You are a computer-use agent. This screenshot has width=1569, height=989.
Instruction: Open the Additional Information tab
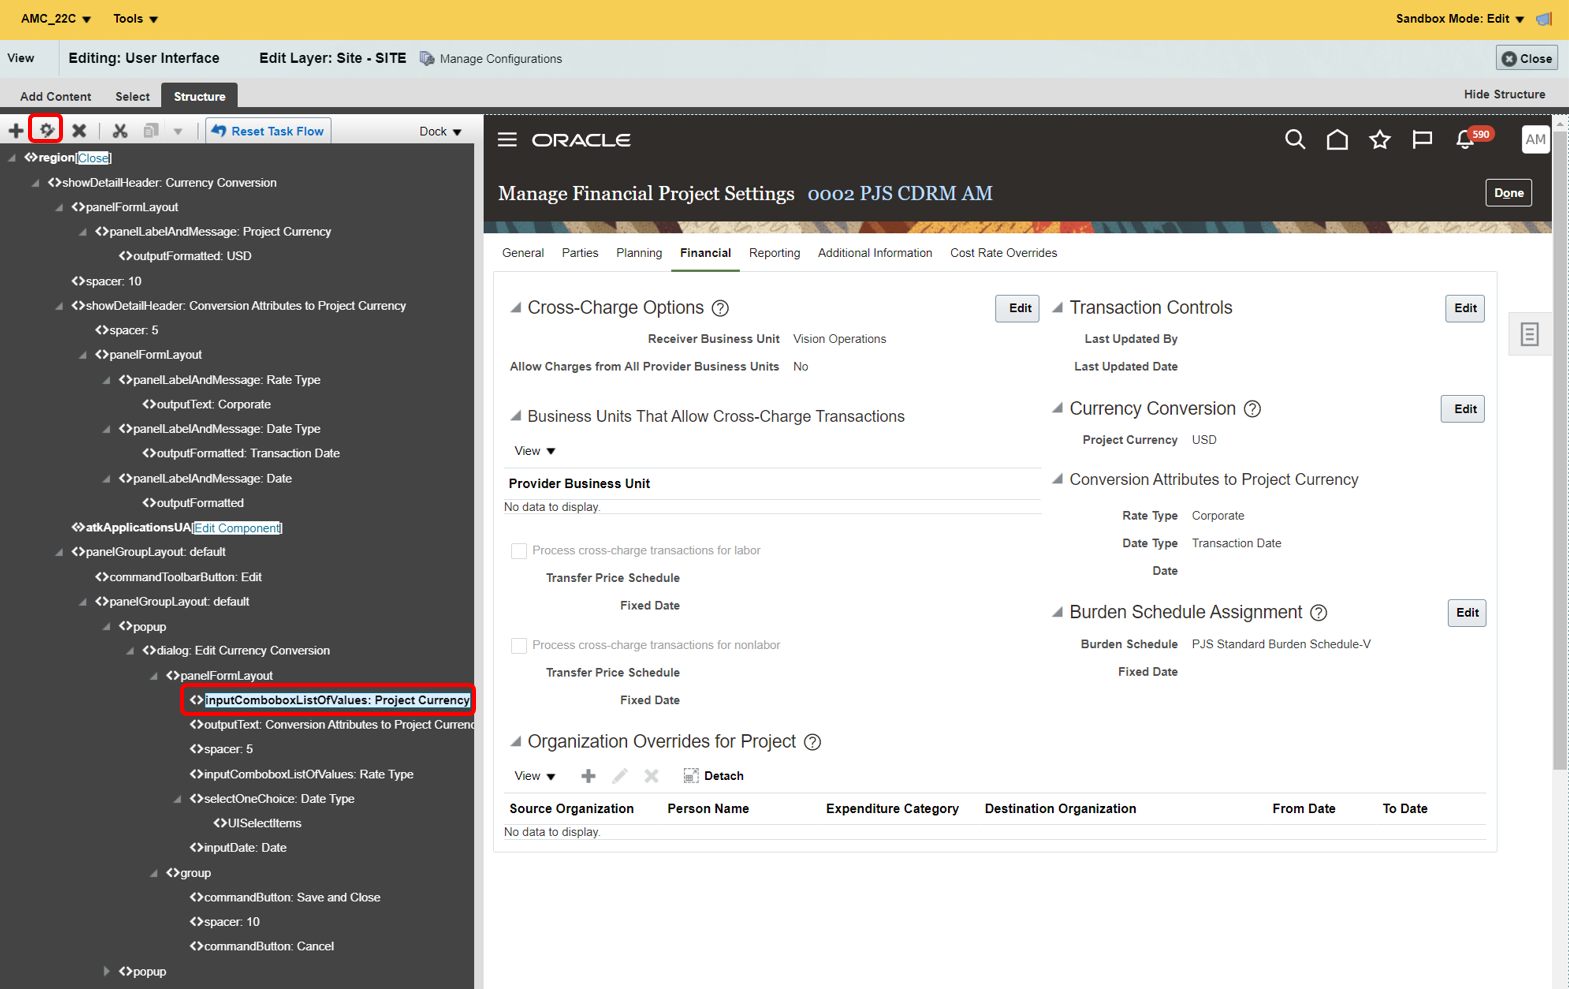(875, 253)
